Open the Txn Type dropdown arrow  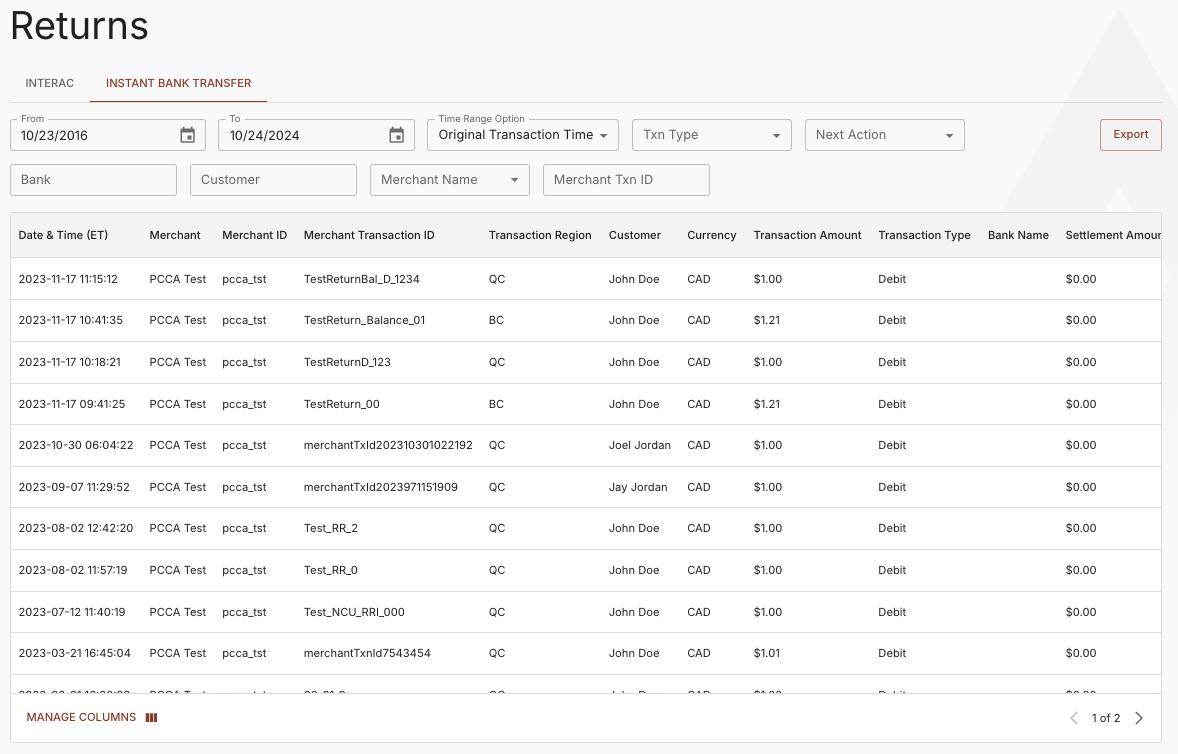click(x=776, y=135)
